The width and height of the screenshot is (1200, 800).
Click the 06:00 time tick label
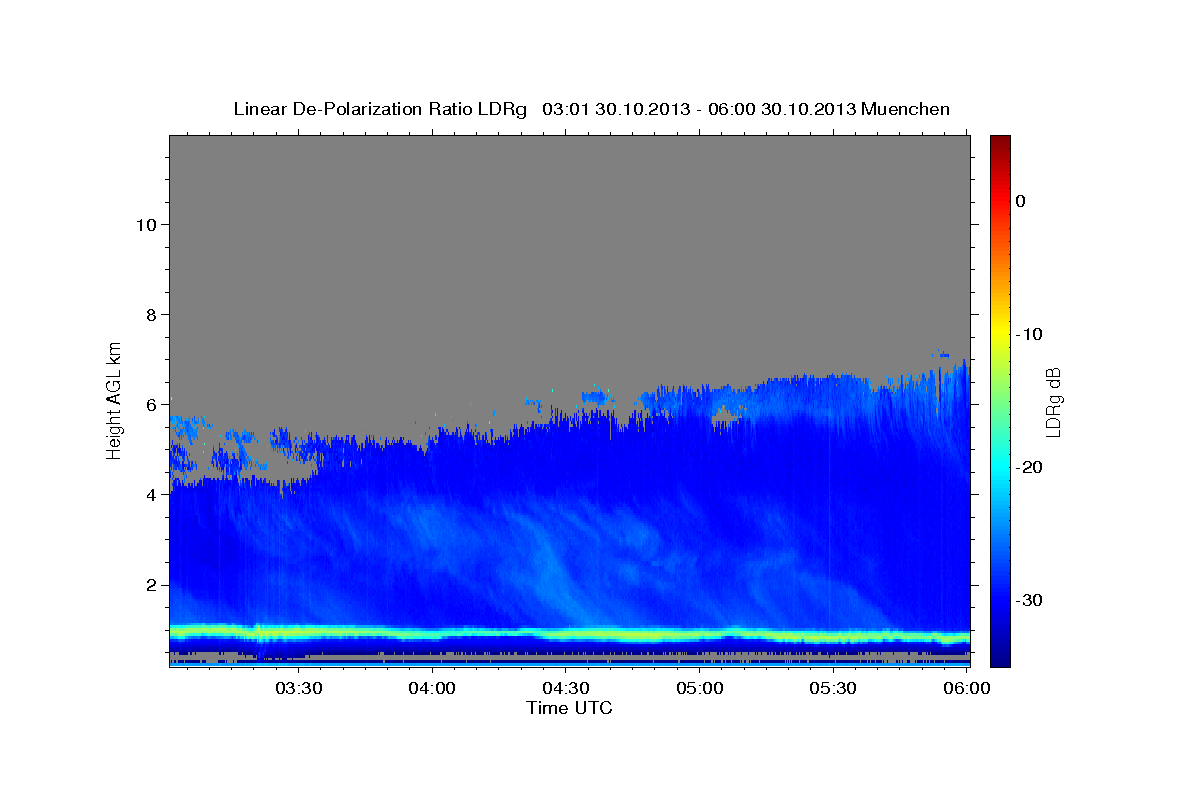click(966, 689)
